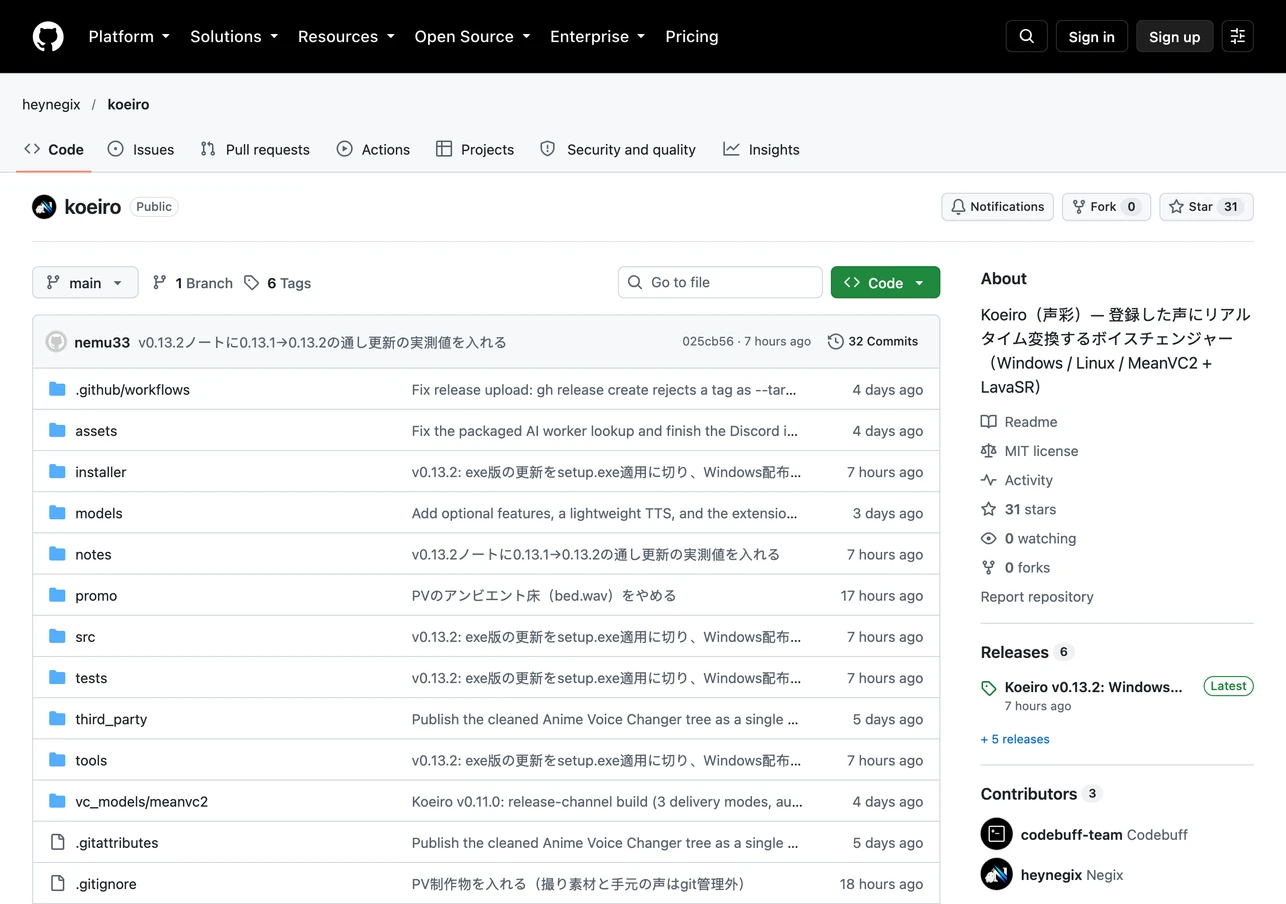Viewport: 1286px width, 904px height.
Task: Expand the Platform menu
Action: pyautogui.click(x=129, y=36)
